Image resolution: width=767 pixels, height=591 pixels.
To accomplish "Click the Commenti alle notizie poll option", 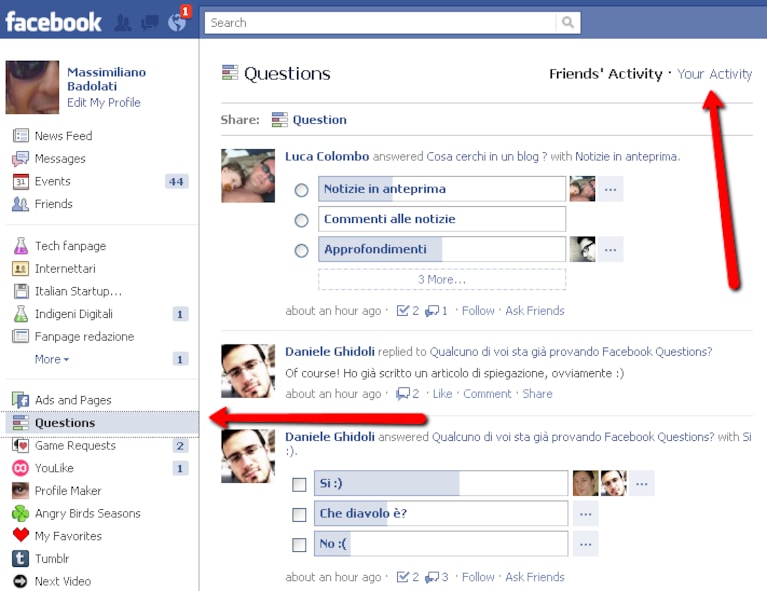I will coord(442,219).
